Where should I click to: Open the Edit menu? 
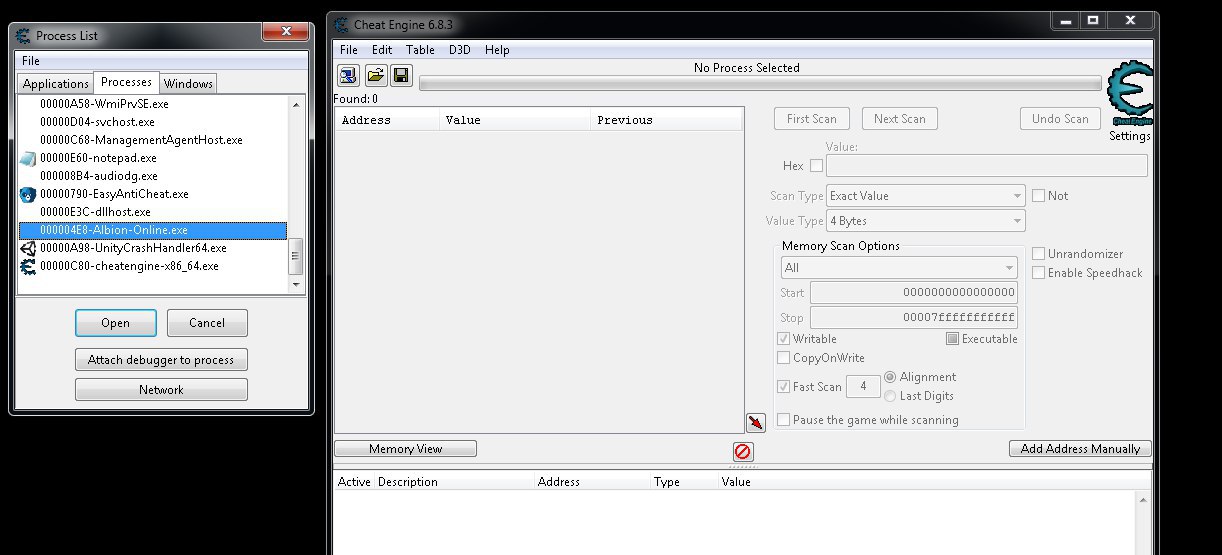coord(382,50)
